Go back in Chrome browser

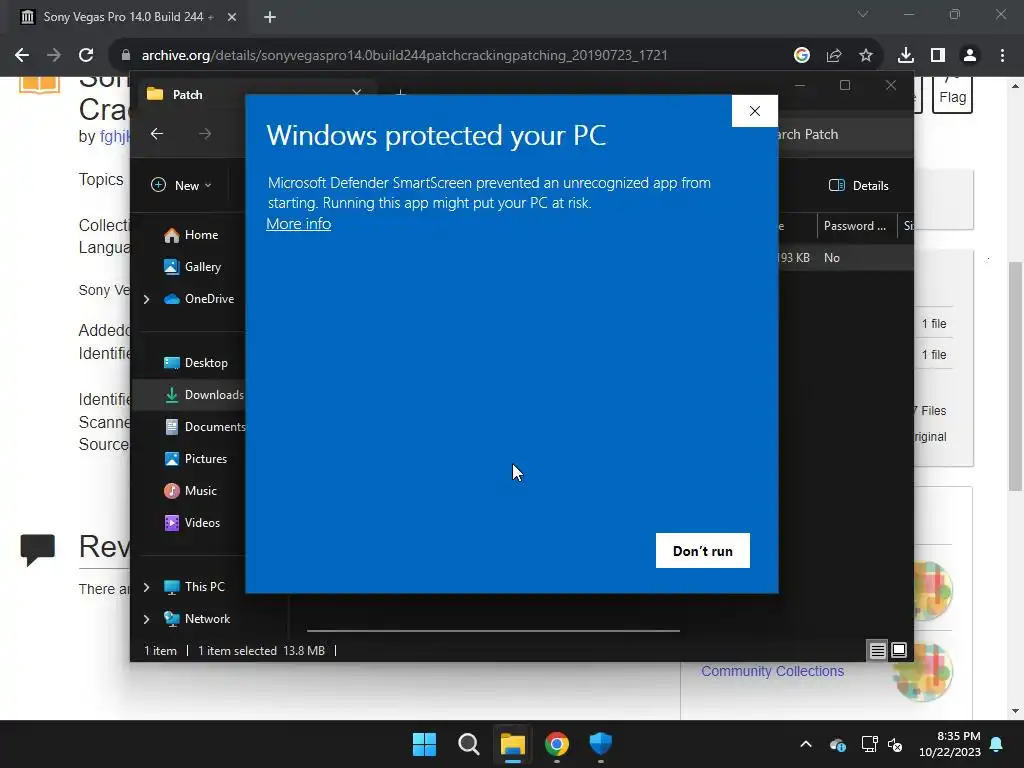coord(22,56)
